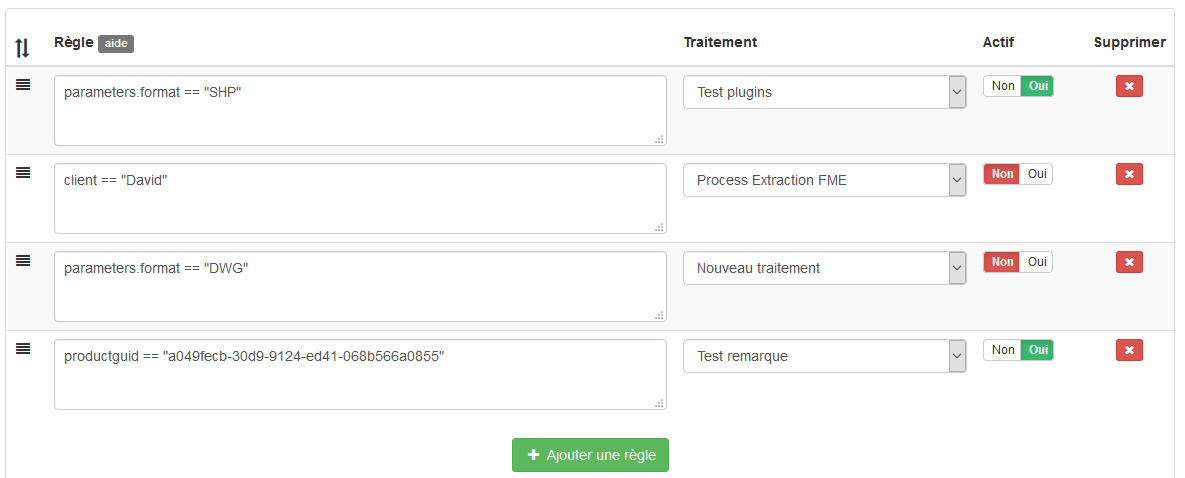Viewport: 1185px width, 478px height.
Task: Click the Ajouter une règle button
Action: 590,455
